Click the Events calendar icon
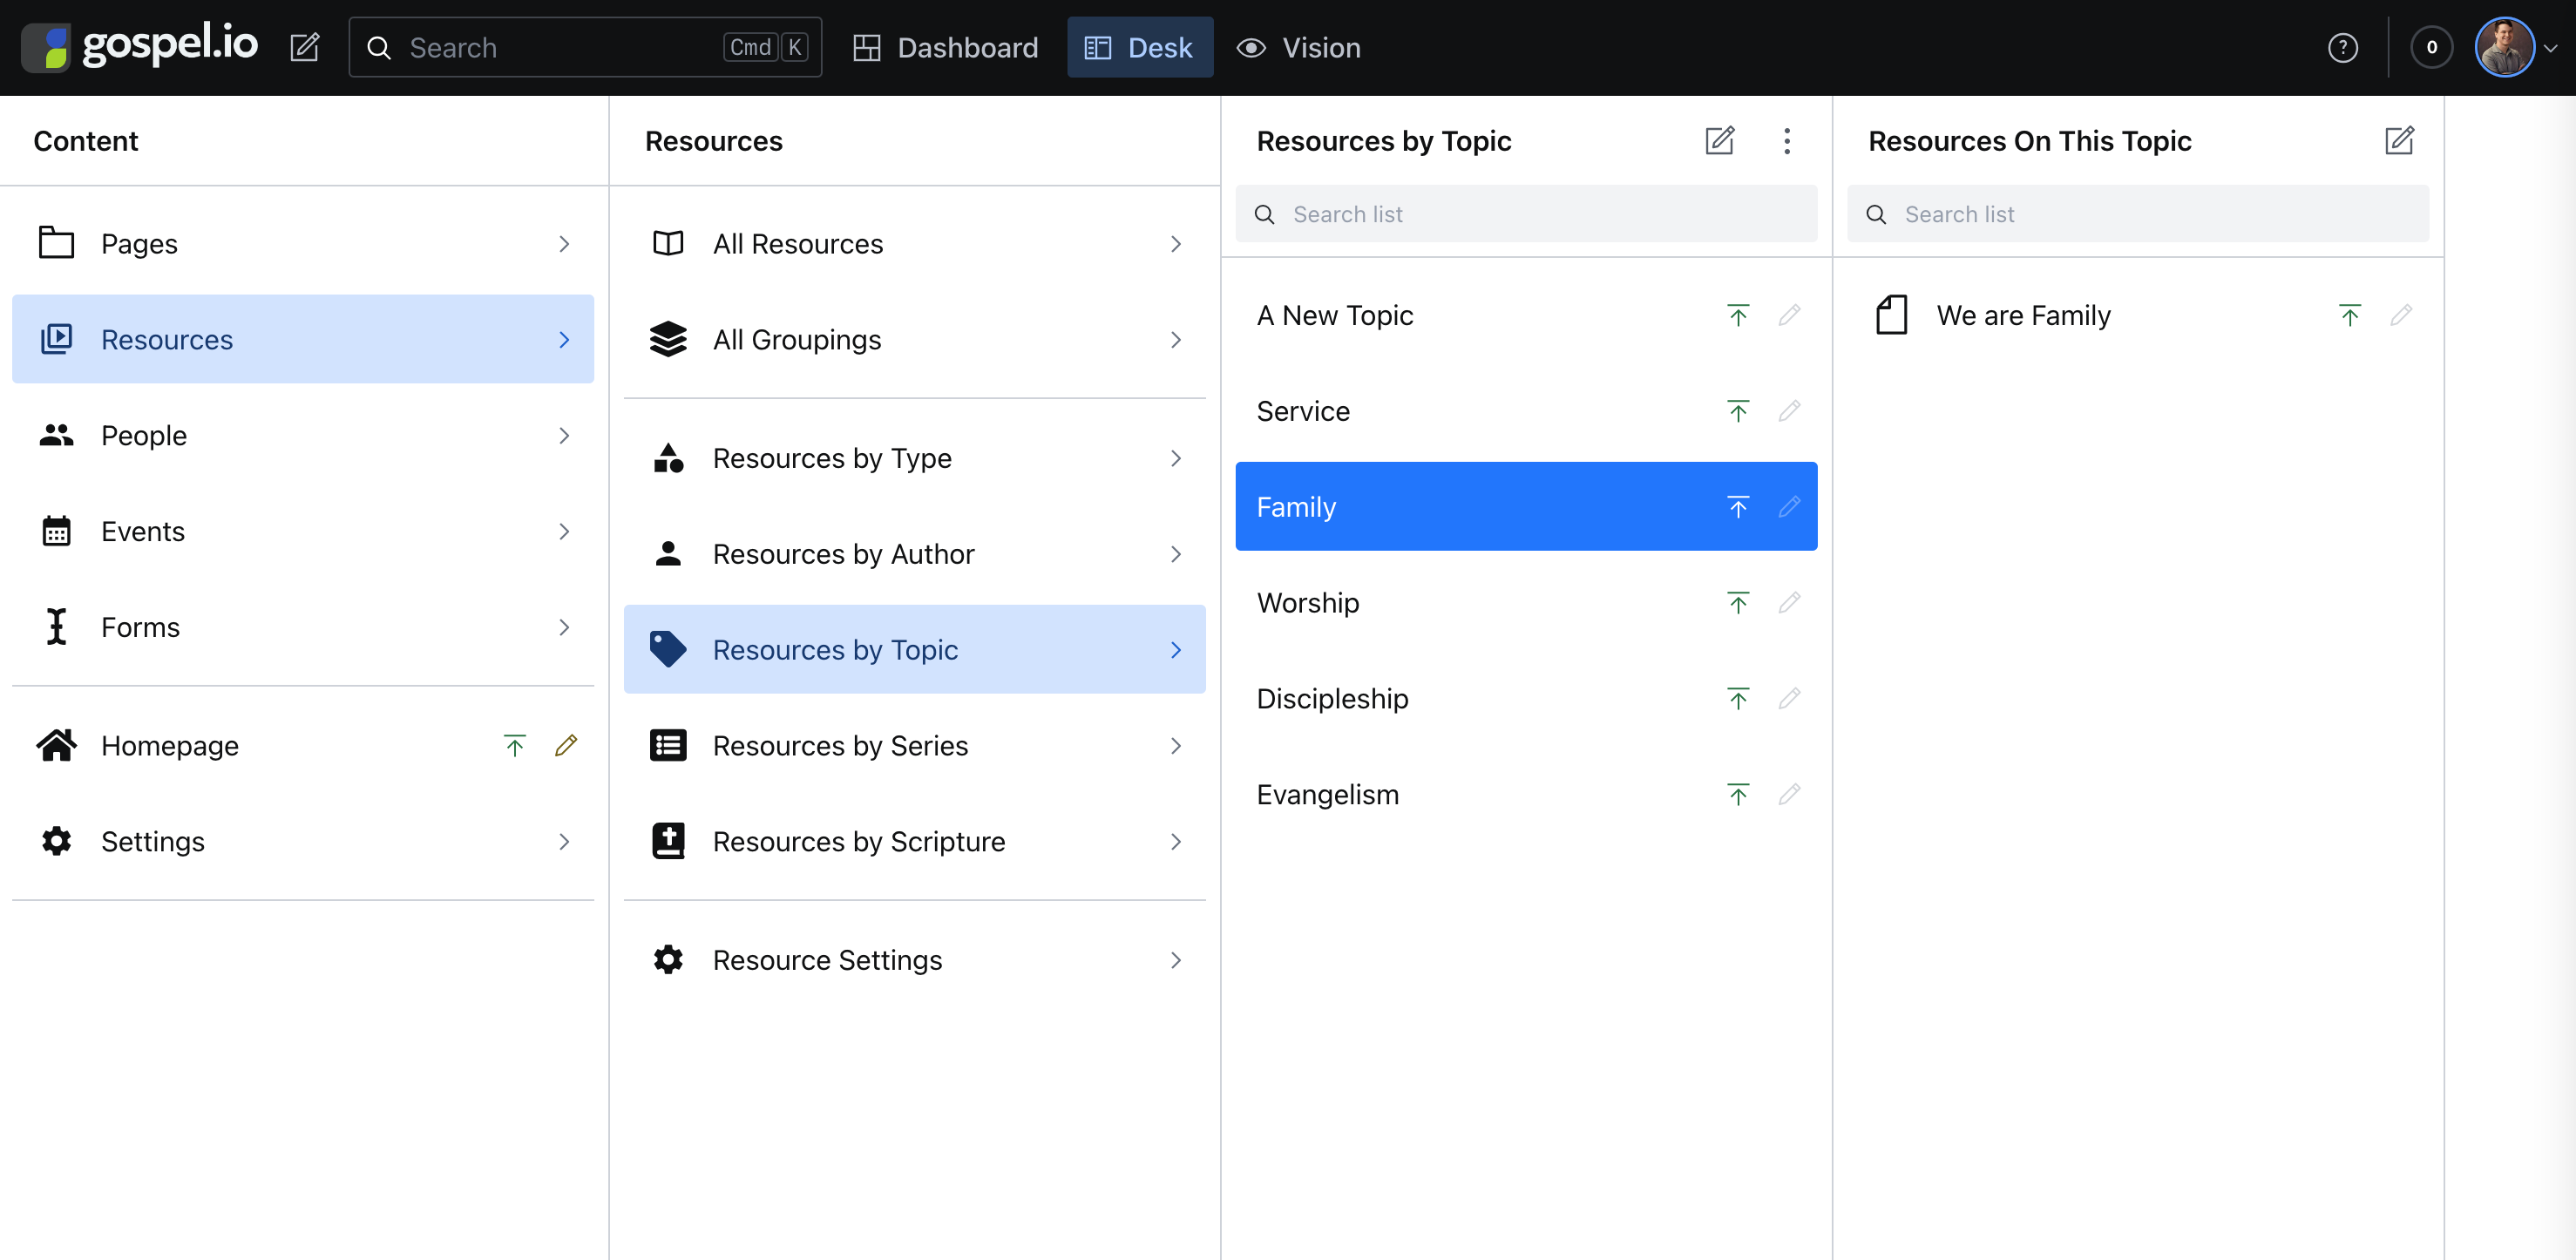 [x=56, y=531]
